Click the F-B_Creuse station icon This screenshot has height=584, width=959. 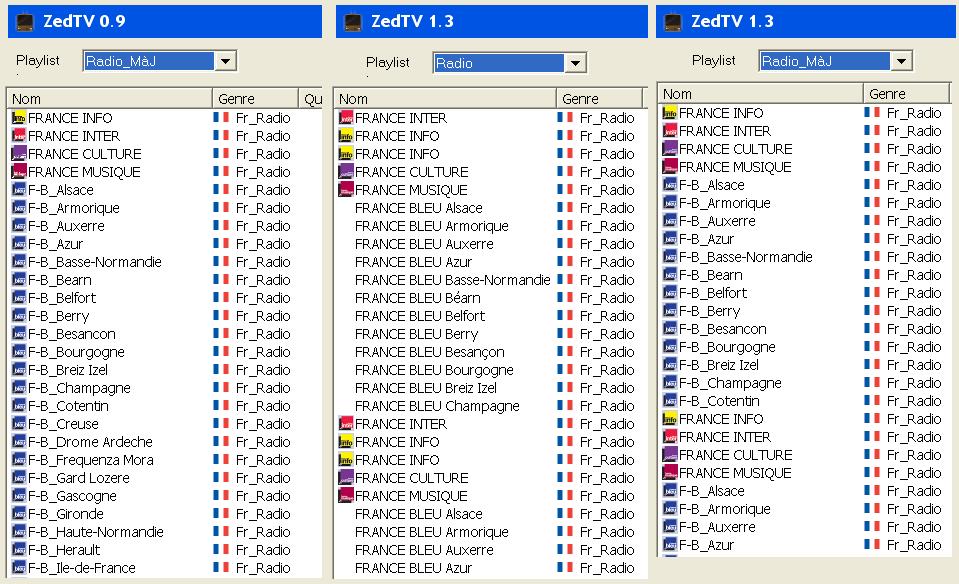[x=19, y=424]
